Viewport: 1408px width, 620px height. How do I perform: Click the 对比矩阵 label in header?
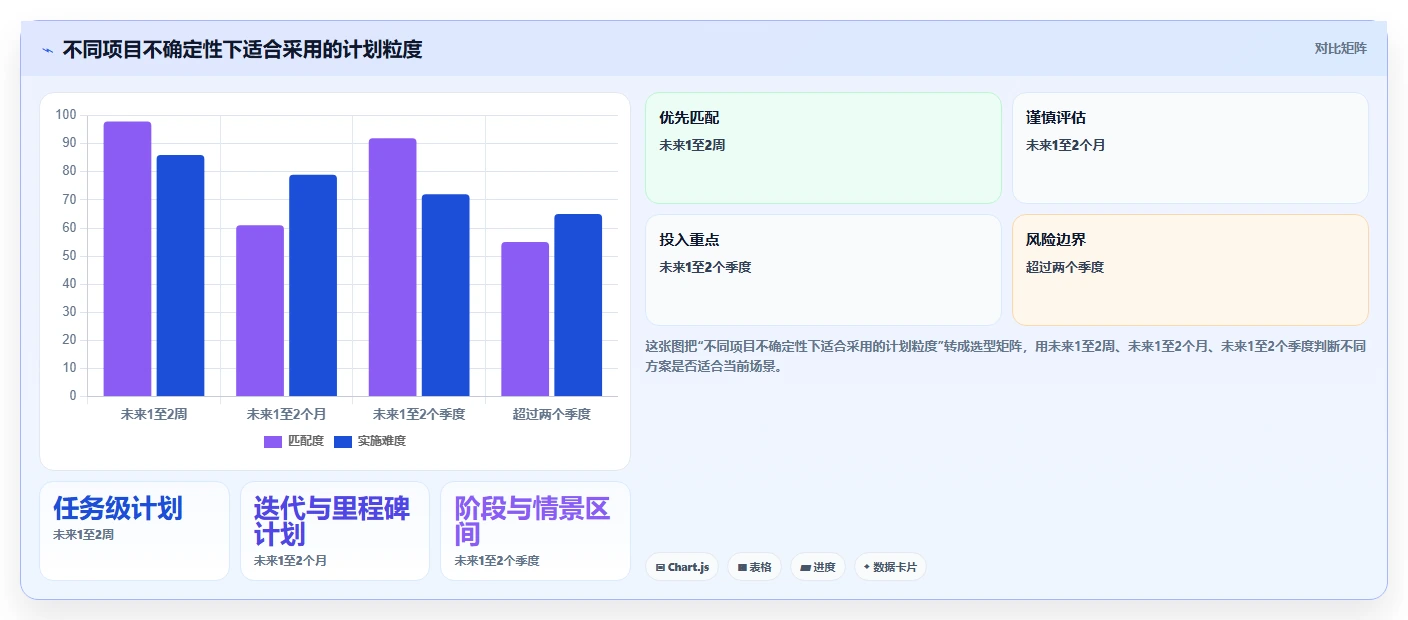point(1340,48)
